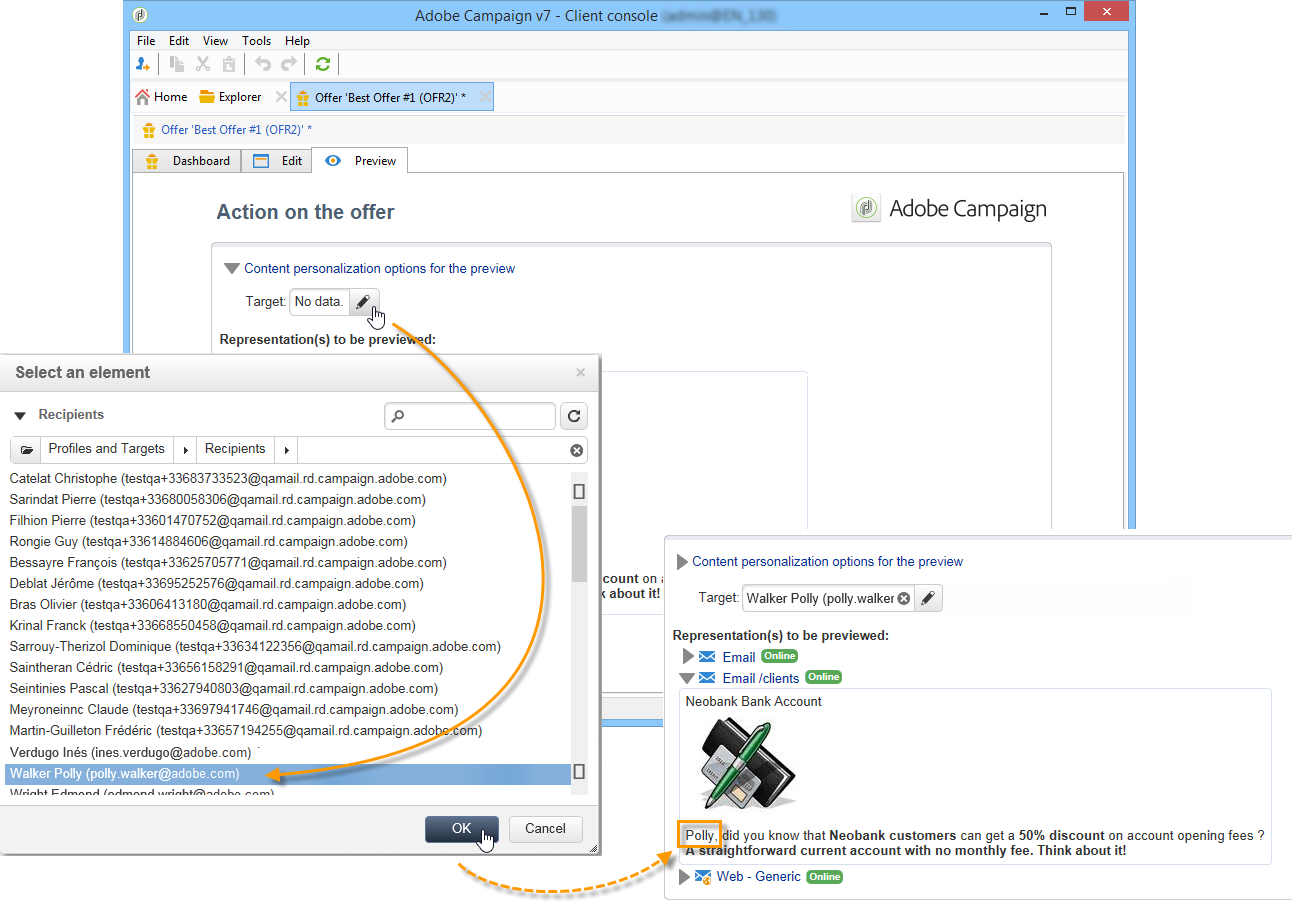Select Bras Olivier in the recipient list

click(x=208, y=604)
